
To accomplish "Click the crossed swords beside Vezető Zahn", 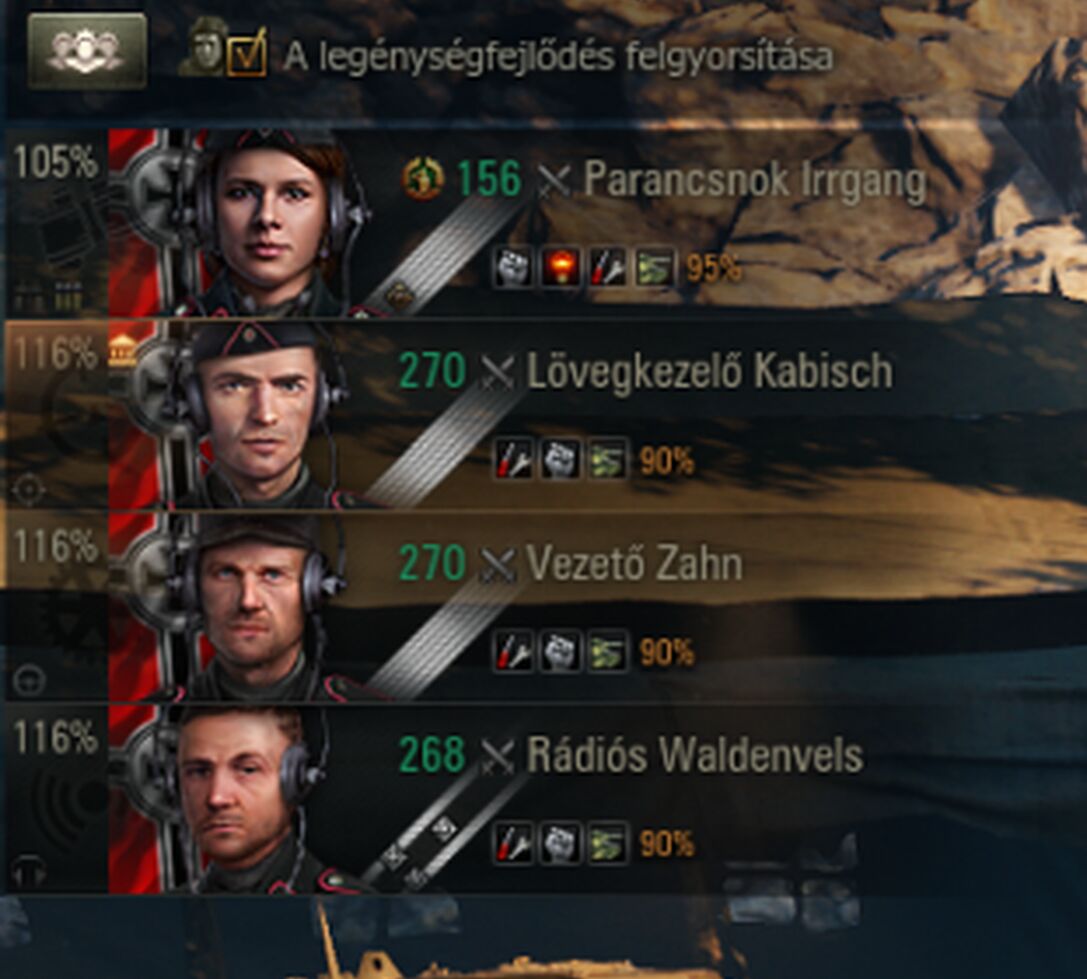I will (x=498, y=565).
